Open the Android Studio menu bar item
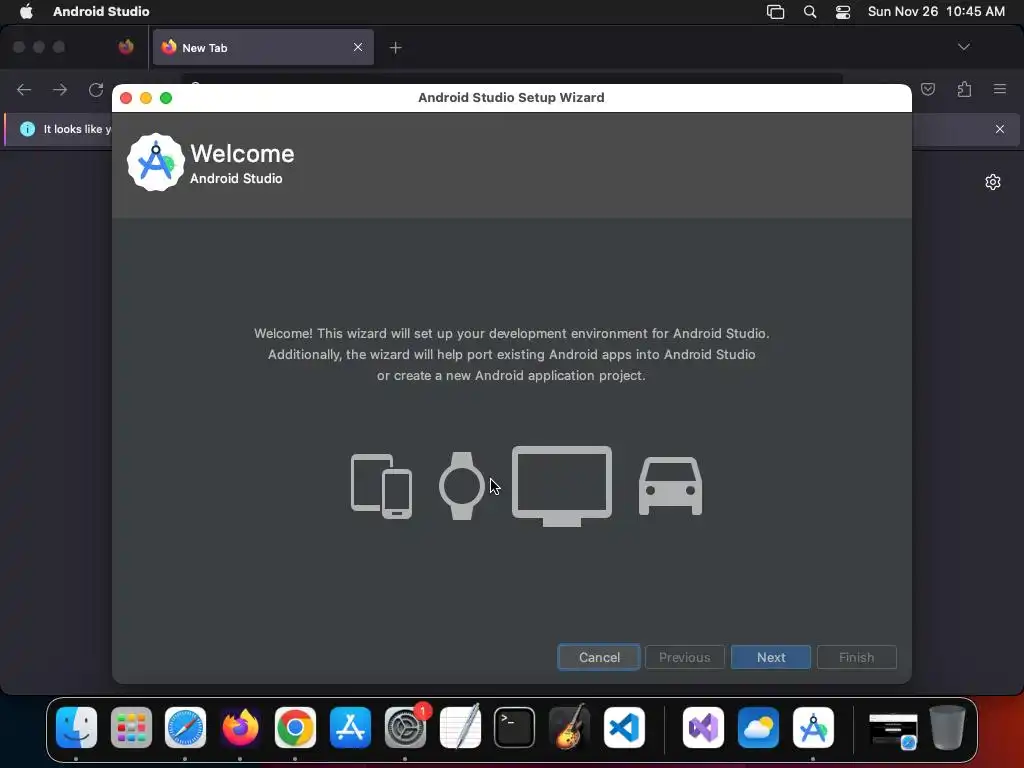This screenshot has width=1024, height=768. 101,11
